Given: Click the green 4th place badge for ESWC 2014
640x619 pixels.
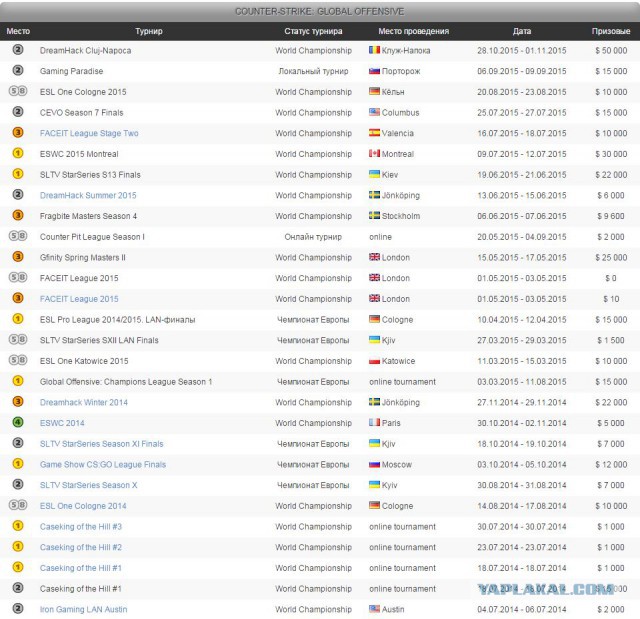Looking at the screenshot, I should (x=18, y=423).
